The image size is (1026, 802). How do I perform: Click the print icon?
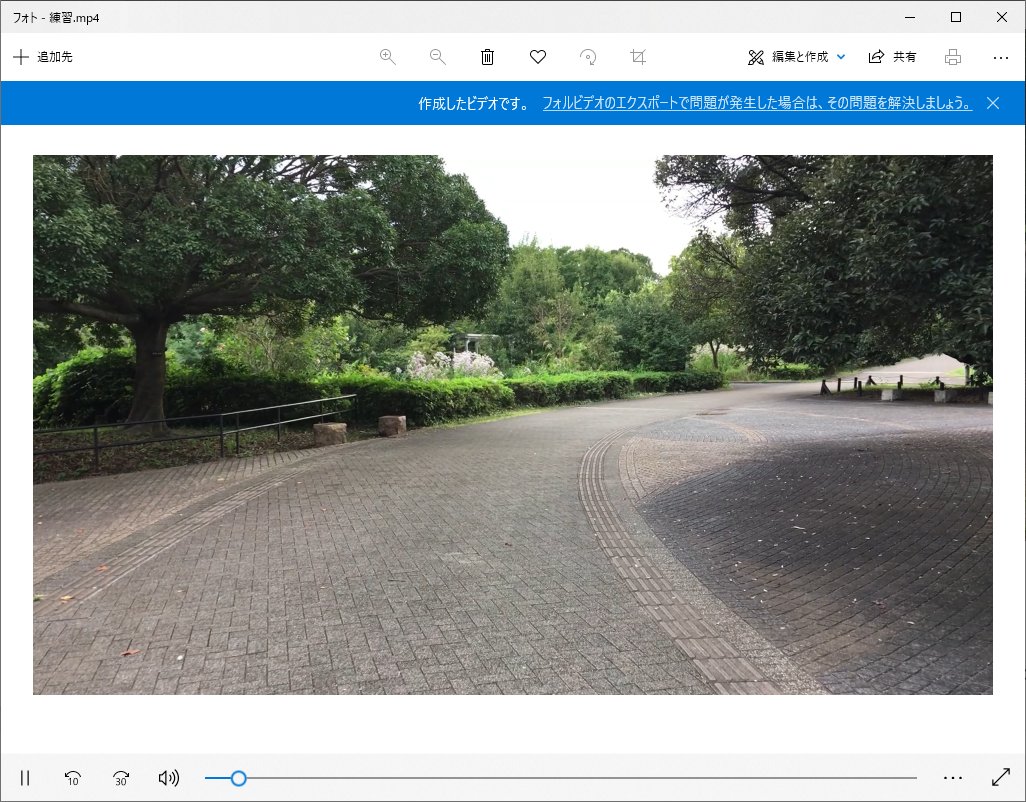(953, 57)
